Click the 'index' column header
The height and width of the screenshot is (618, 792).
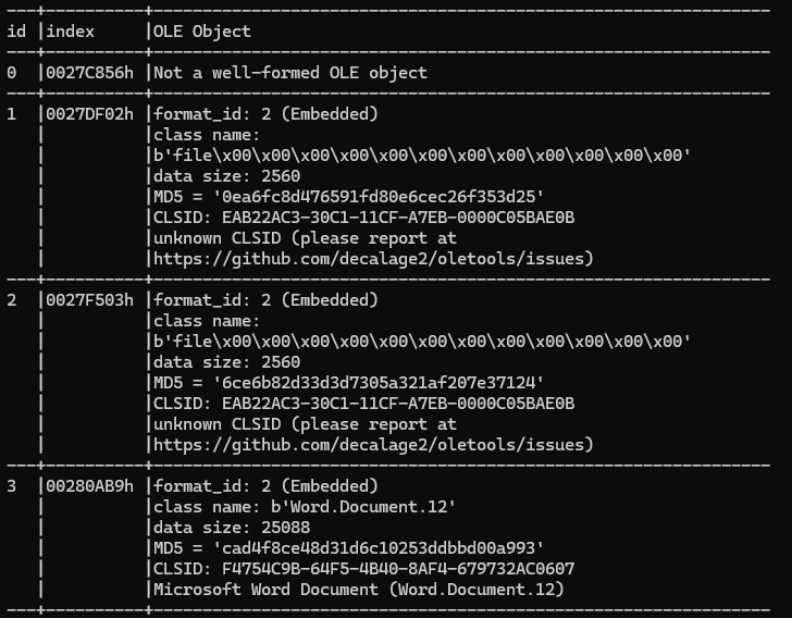coord(70,31)
